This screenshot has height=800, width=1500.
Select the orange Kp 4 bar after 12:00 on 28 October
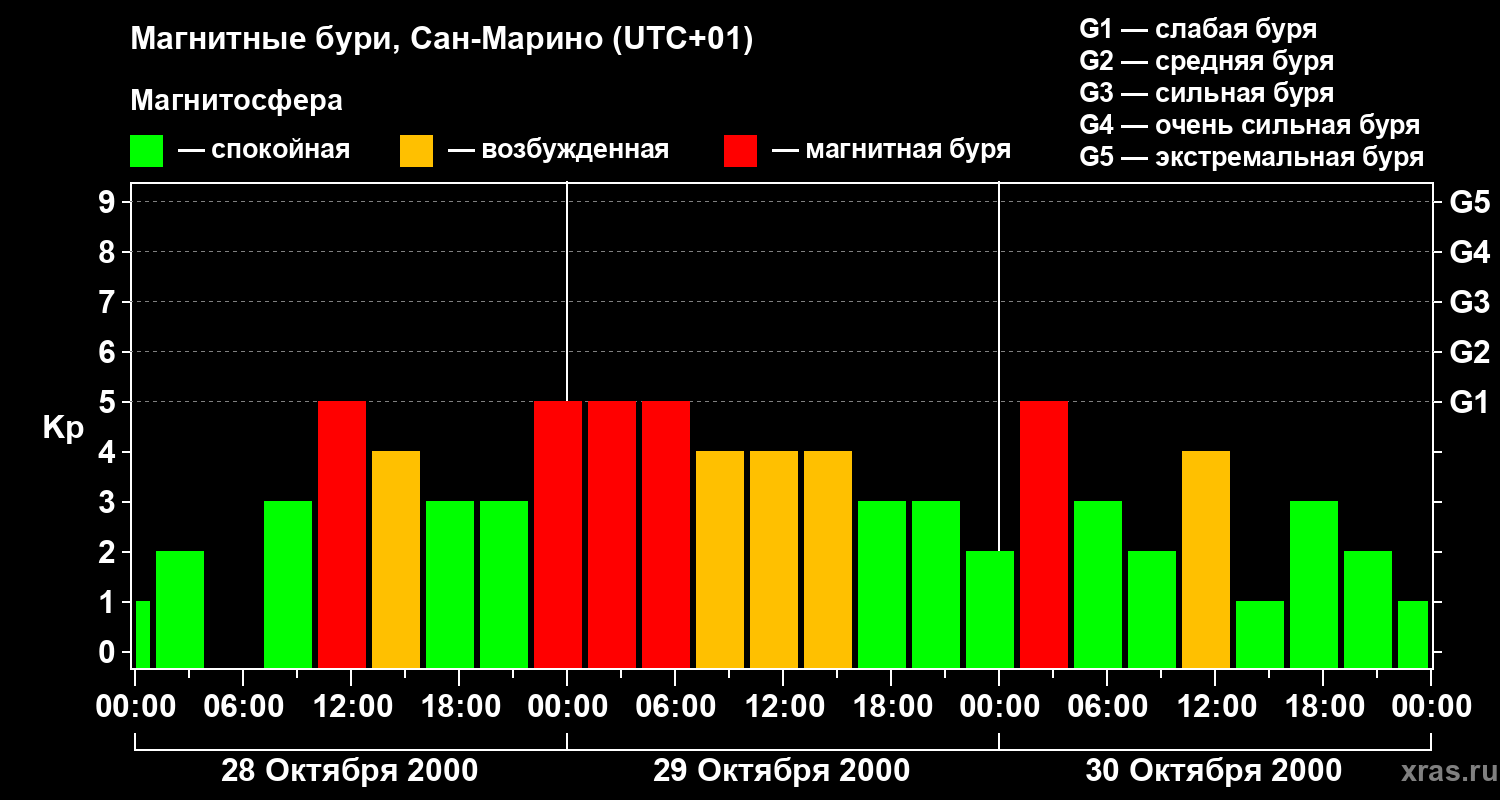coord(396,560)
